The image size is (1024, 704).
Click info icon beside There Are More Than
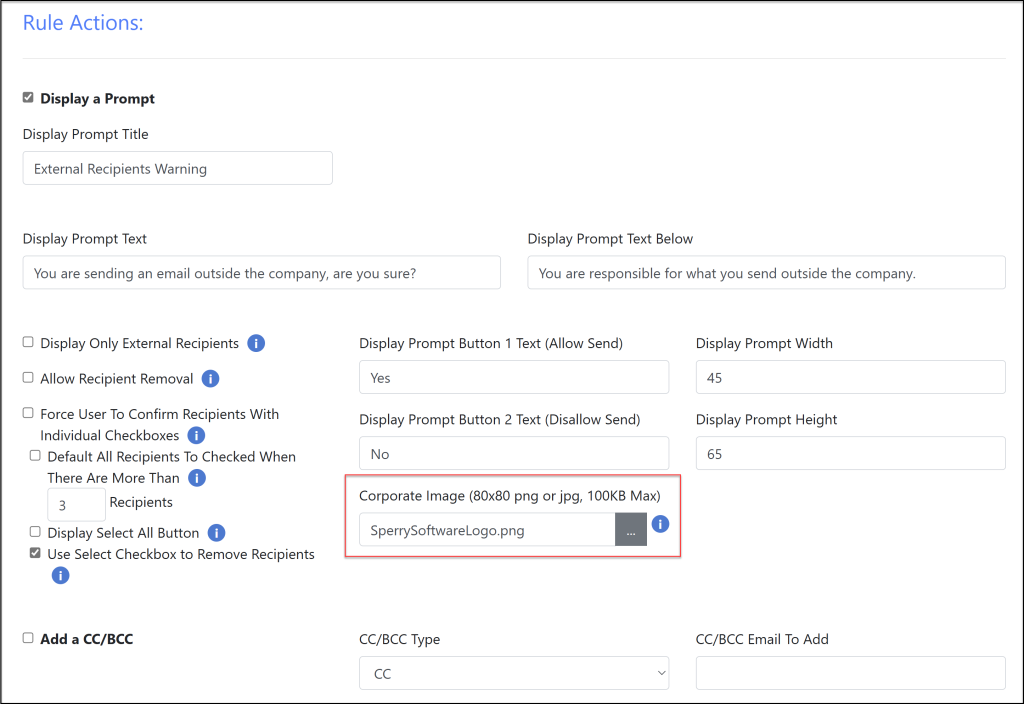pos(197,478)
